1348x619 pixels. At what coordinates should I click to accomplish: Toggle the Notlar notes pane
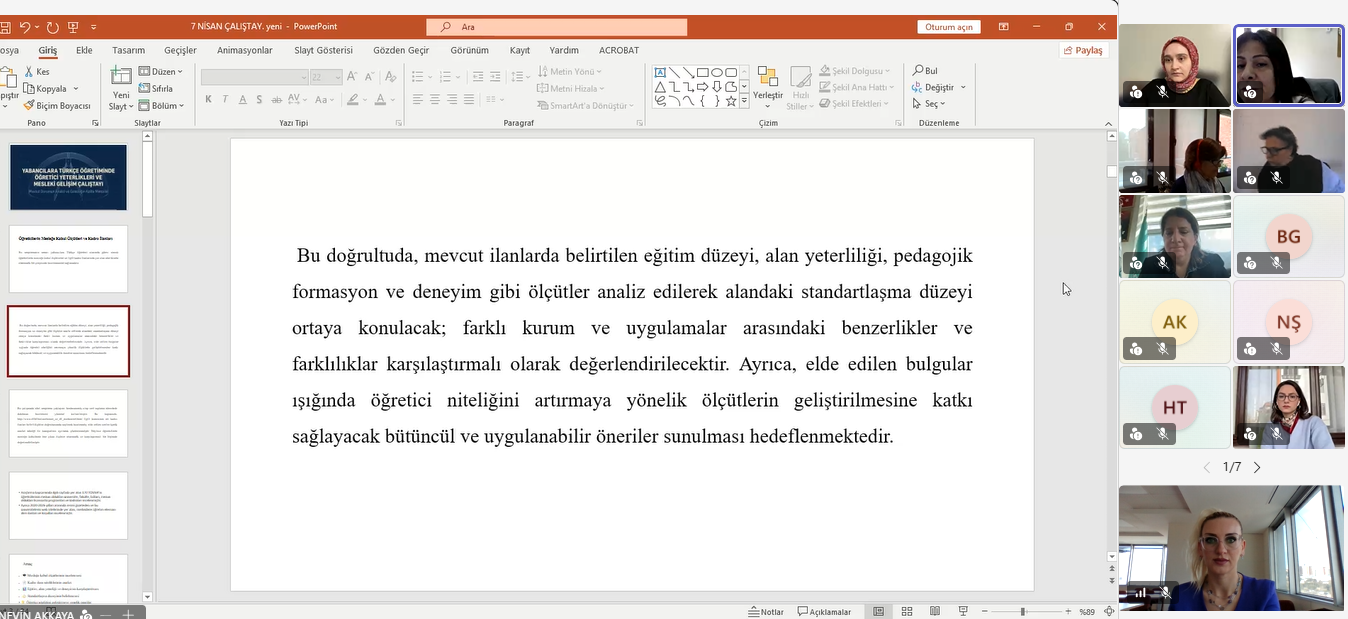click(x=765, y=612)
